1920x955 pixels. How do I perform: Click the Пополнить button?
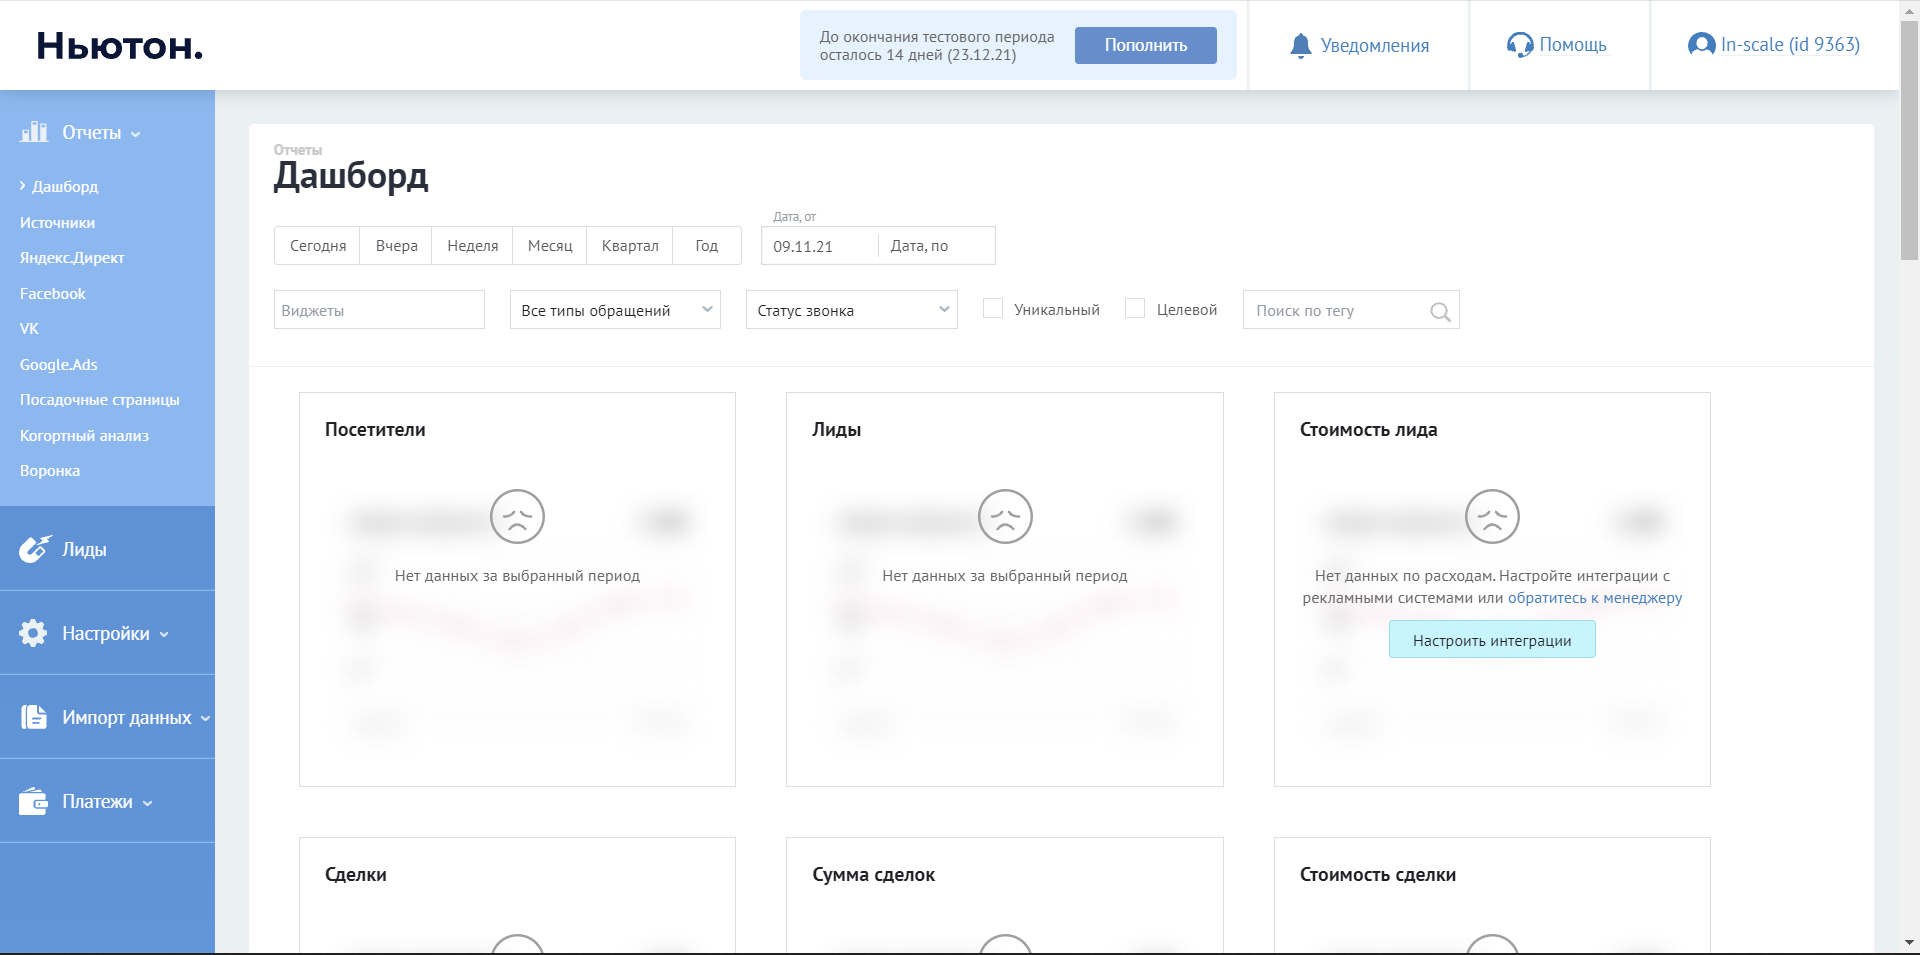tap(1146, 45)
